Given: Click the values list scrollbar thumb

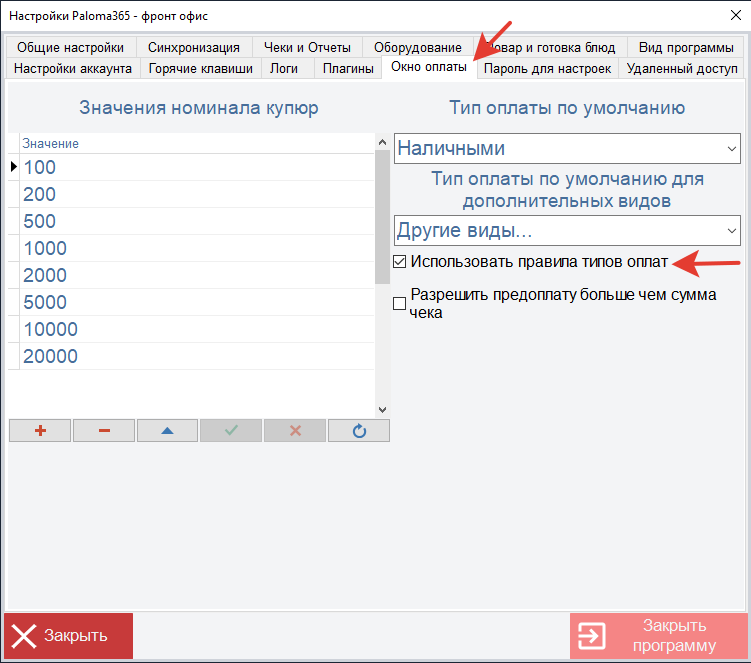Looking at the screenshot, I should (382, 217).
